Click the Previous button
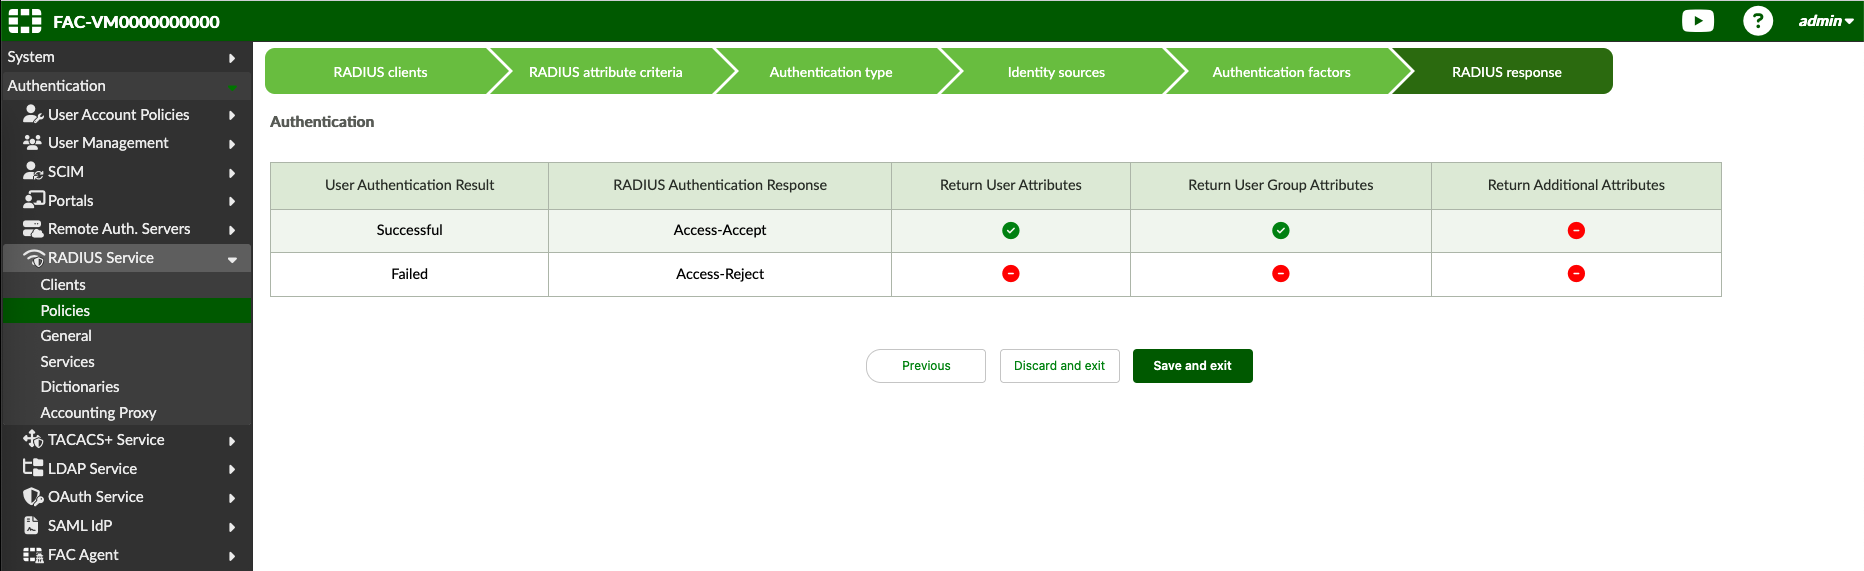Viewport: 1864px width, 571px height. pos(925,366)
